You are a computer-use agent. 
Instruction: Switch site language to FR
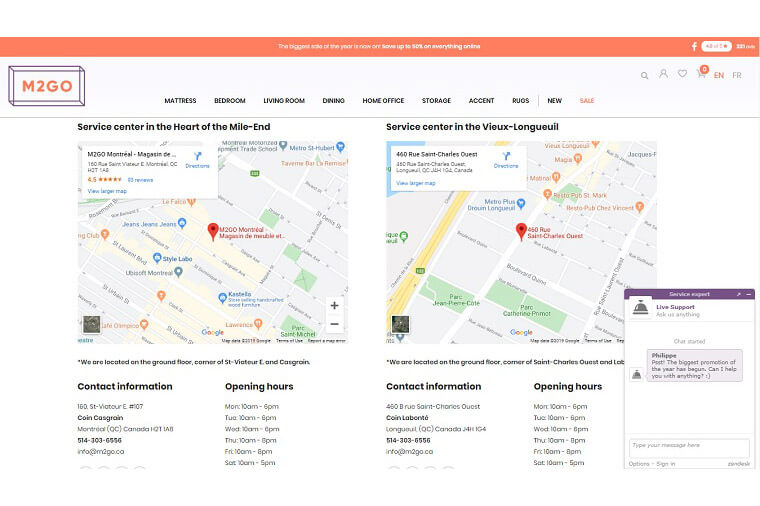coord(736,76)
